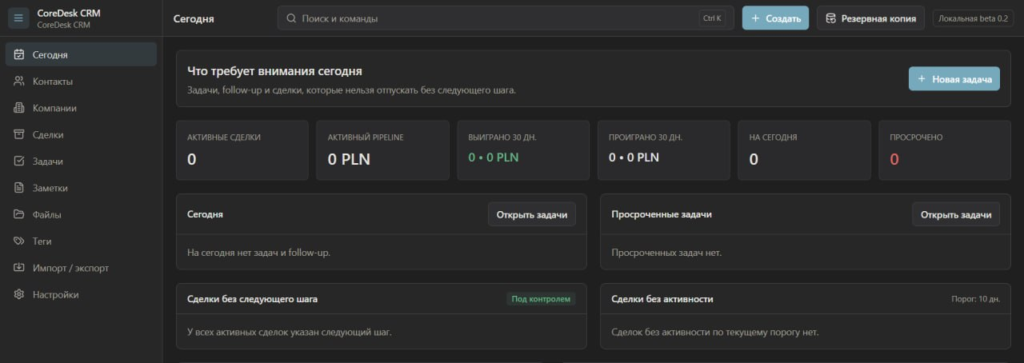
Task: Click the На сегодня stat card
Action: [x=805, y=150]
